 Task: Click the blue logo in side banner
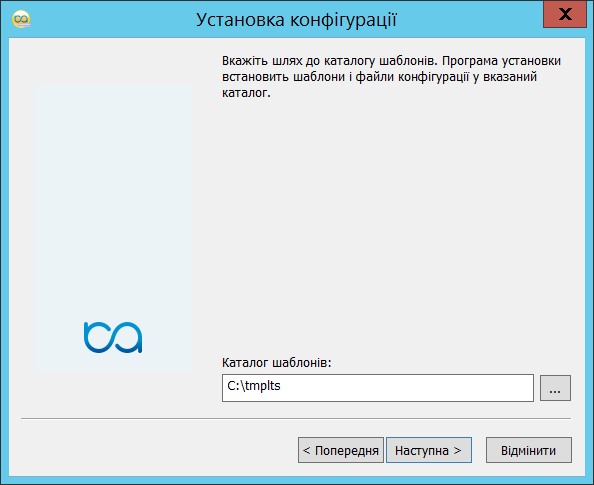coord(113,337)
